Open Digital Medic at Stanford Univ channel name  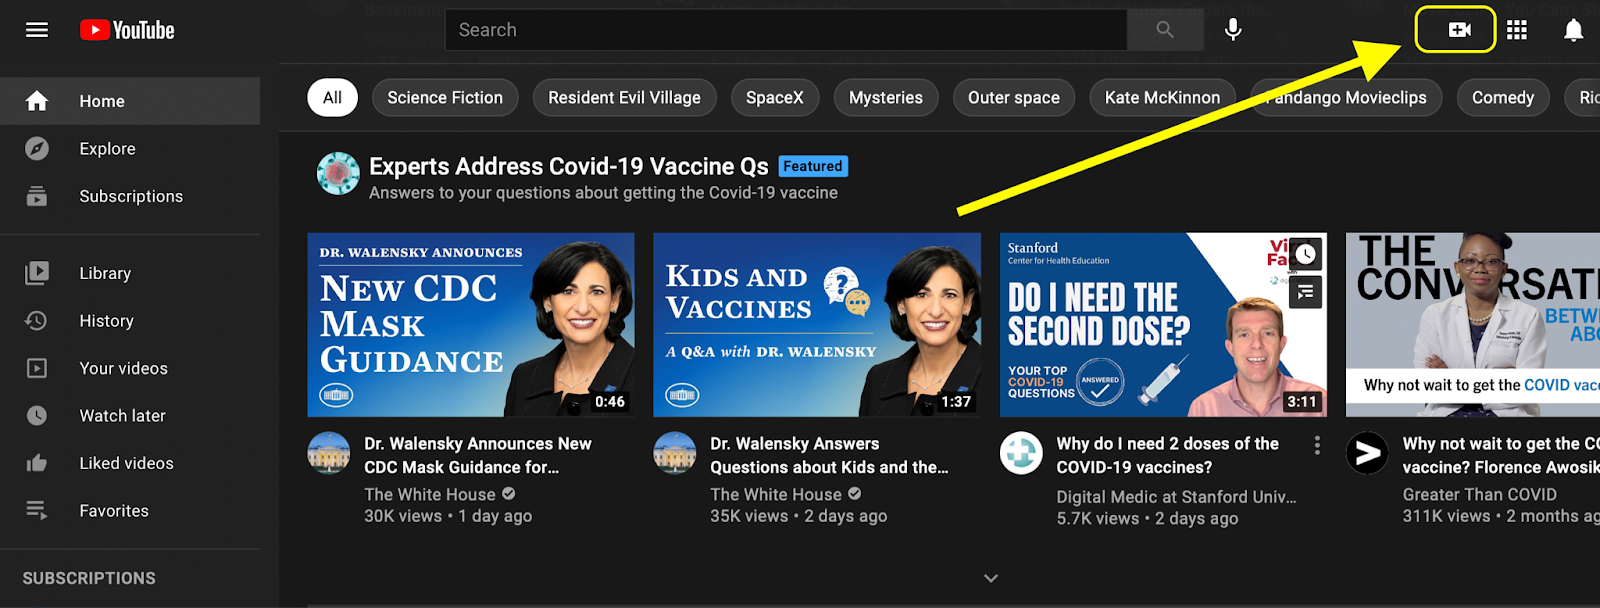1176,497
